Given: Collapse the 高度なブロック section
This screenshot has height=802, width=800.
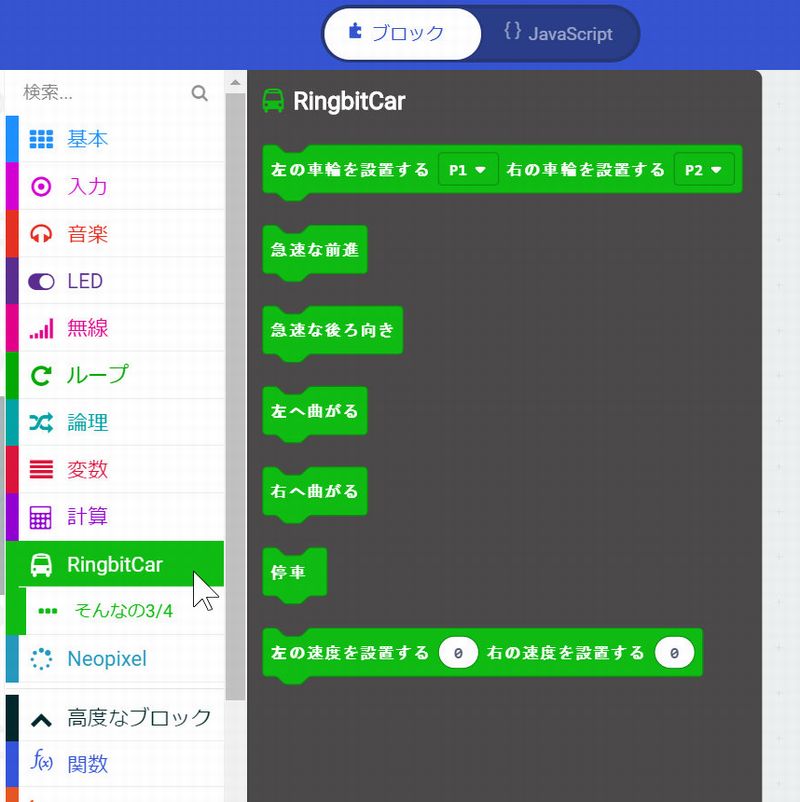Looking at the screenshot, I should [120, 717].
